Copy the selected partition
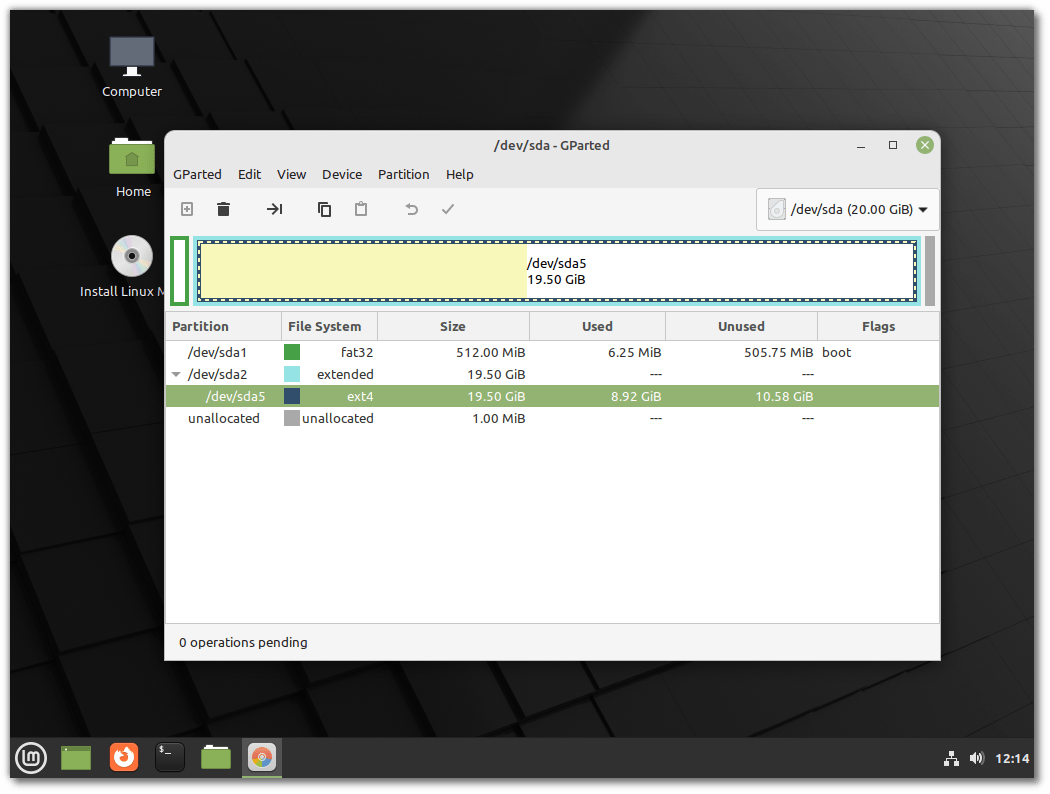Image resolution: width=1050 pixels, height=794 pixels. tap(323, 209)
